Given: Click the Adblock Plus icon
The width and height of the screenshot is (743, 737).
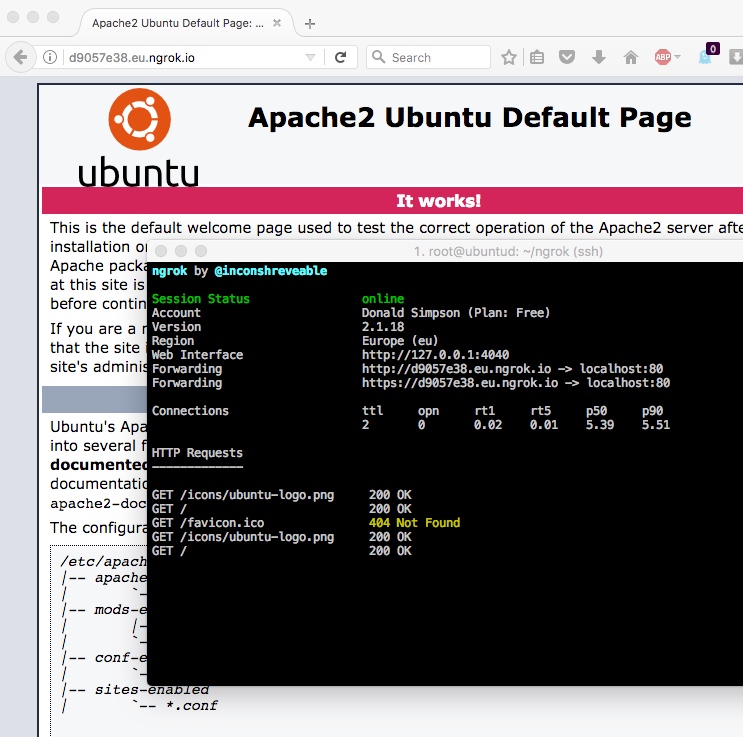Looking at the screenshot, I should click(662, 58).
